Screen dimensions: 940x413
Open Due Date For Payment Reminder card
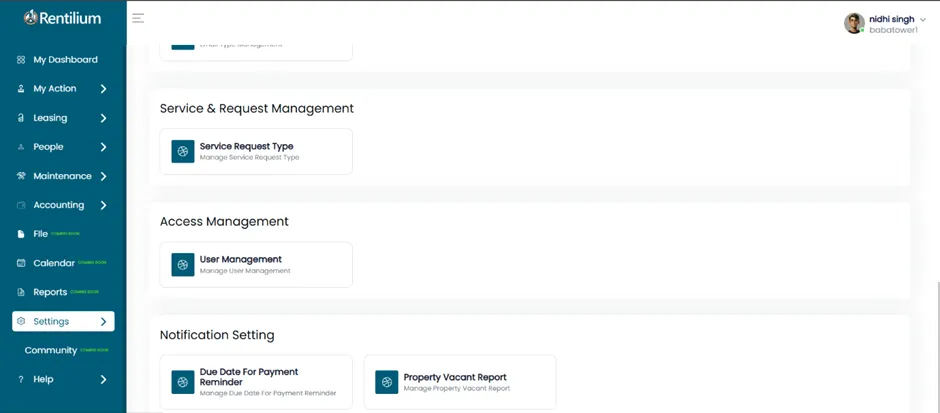(256, 382)
